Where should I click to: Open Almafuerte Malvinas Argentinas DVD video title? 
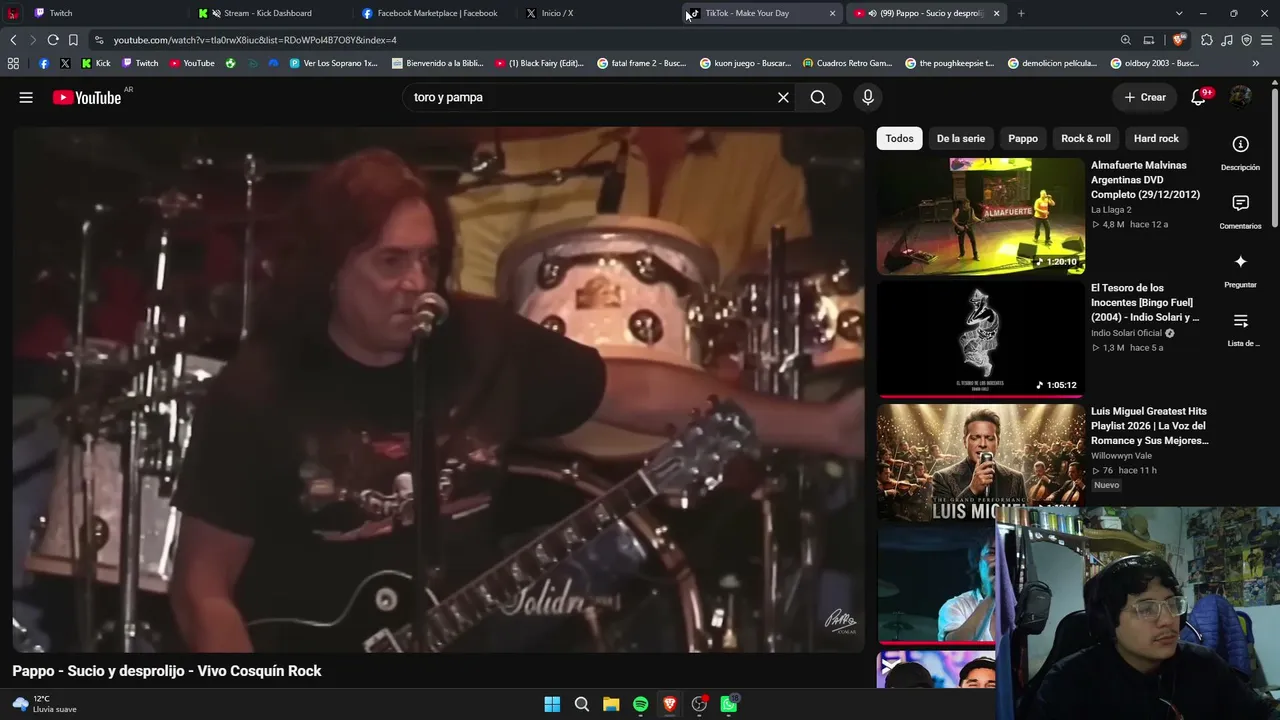[1146, 180]
